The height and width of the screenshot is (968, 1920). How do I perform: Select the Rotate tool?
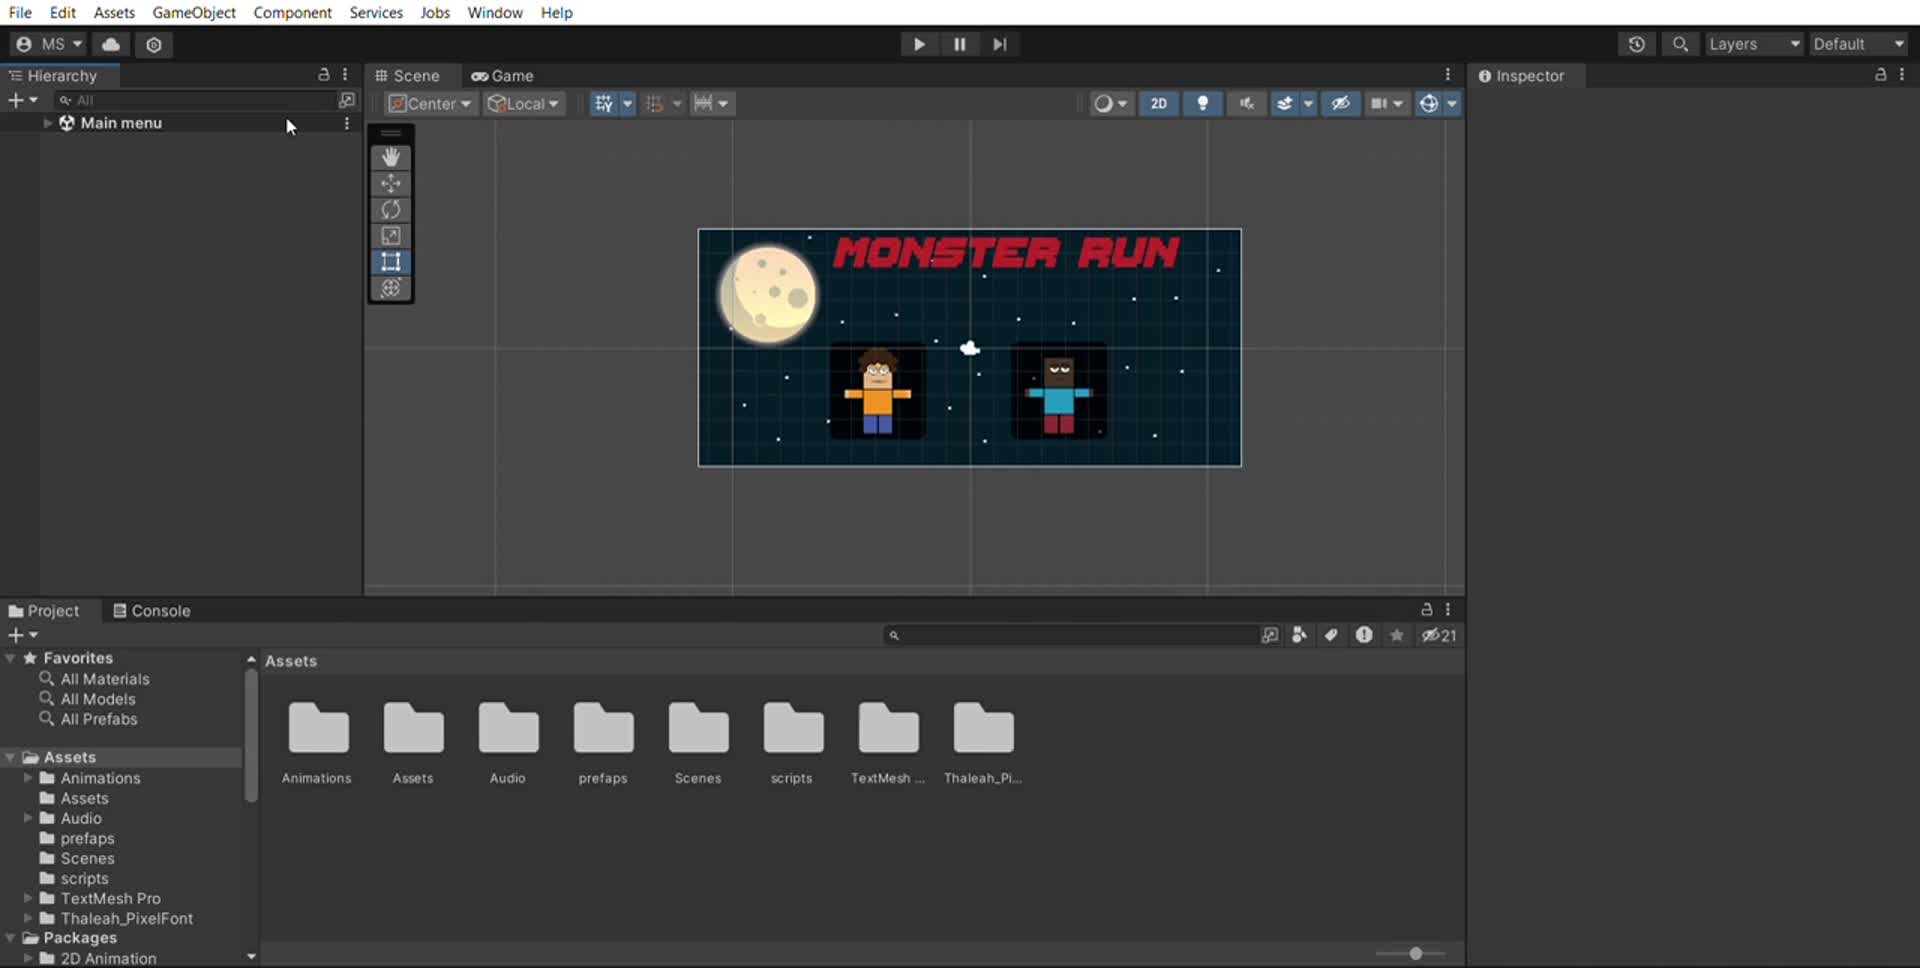coord(390,209)
